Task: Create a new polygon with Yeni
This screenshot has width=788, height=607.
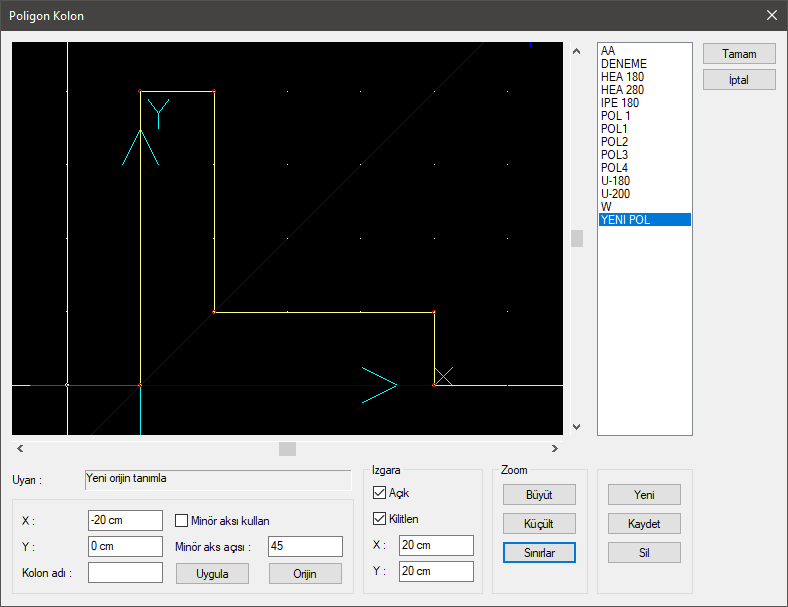Action: coord(644,494)
